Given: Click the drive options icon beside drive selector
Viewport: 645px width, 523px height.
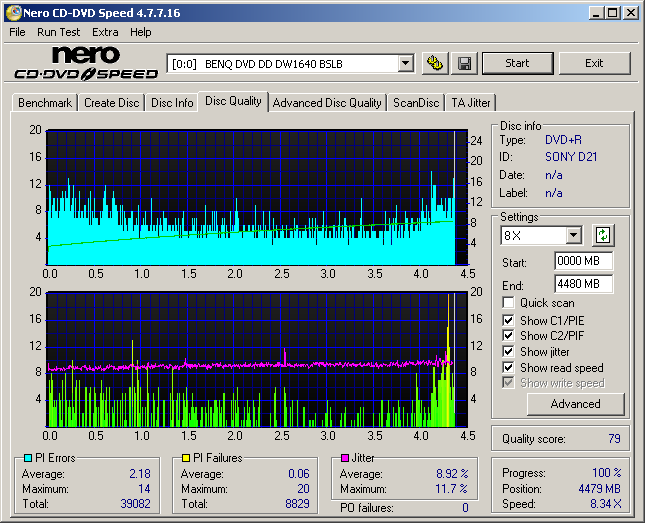Looking at the screenshot, I should pos(435,63).
